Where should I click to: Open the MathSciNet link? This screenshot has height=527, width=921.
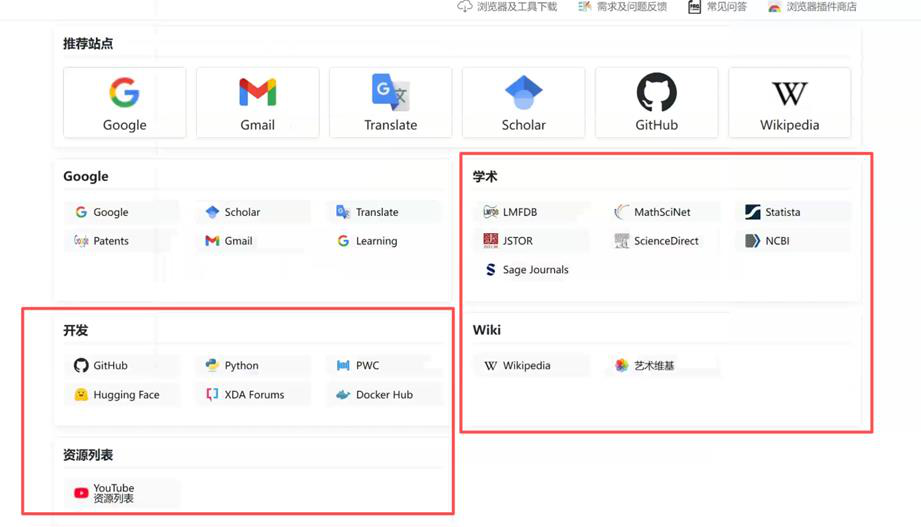pyautogui.click(x=663, y=212)
